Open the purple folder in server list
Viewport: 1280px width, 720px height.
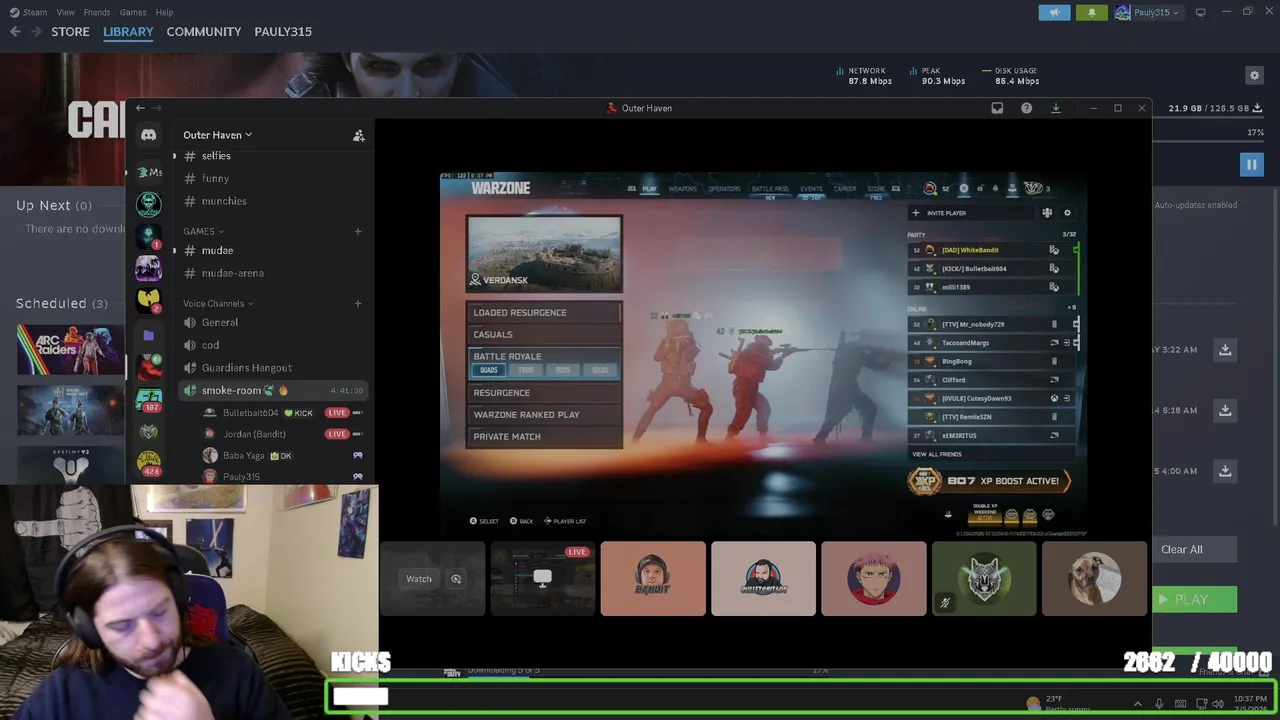pyautogui.click(x=148, y=335)
